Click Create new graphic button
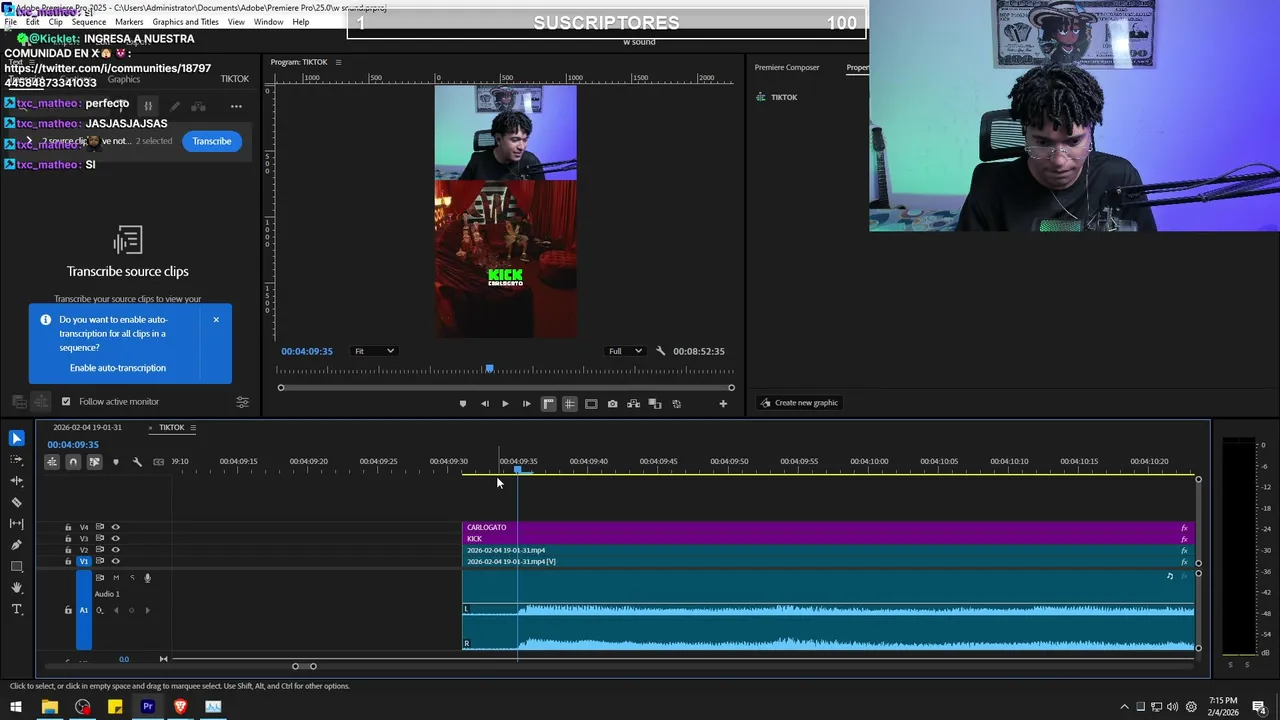Screen dimensions: 1280x720 (799, 403)
